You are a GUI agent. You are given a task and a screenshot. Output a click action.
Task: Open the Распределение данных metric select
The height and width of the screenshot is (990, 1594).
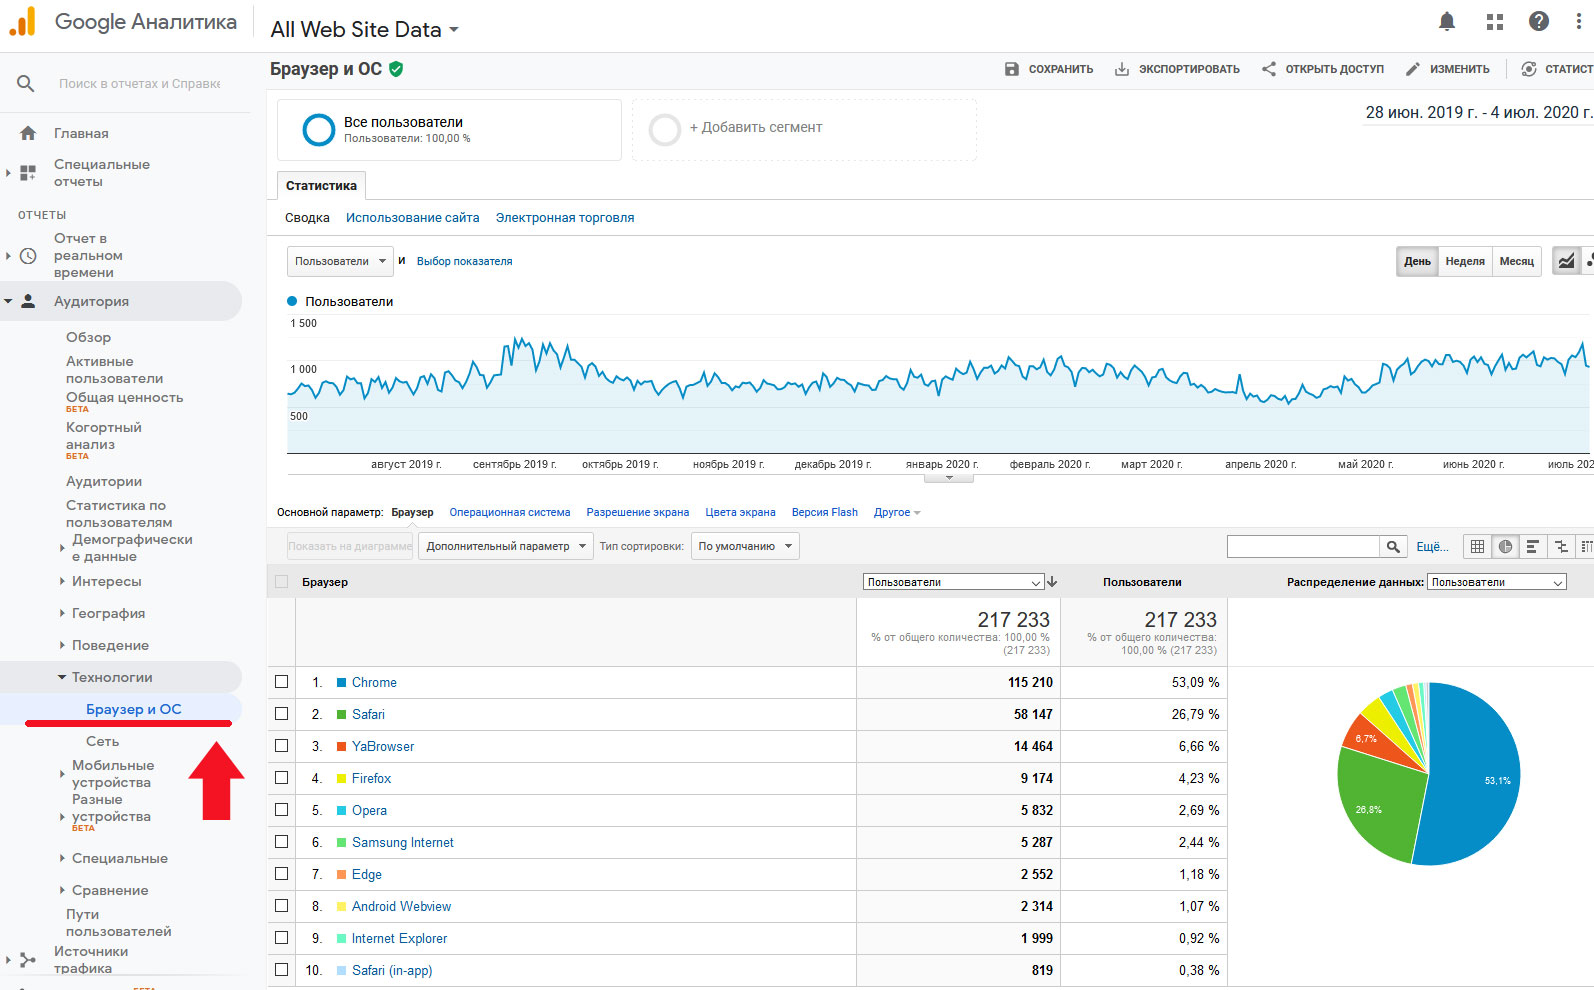coord(1497,582)
